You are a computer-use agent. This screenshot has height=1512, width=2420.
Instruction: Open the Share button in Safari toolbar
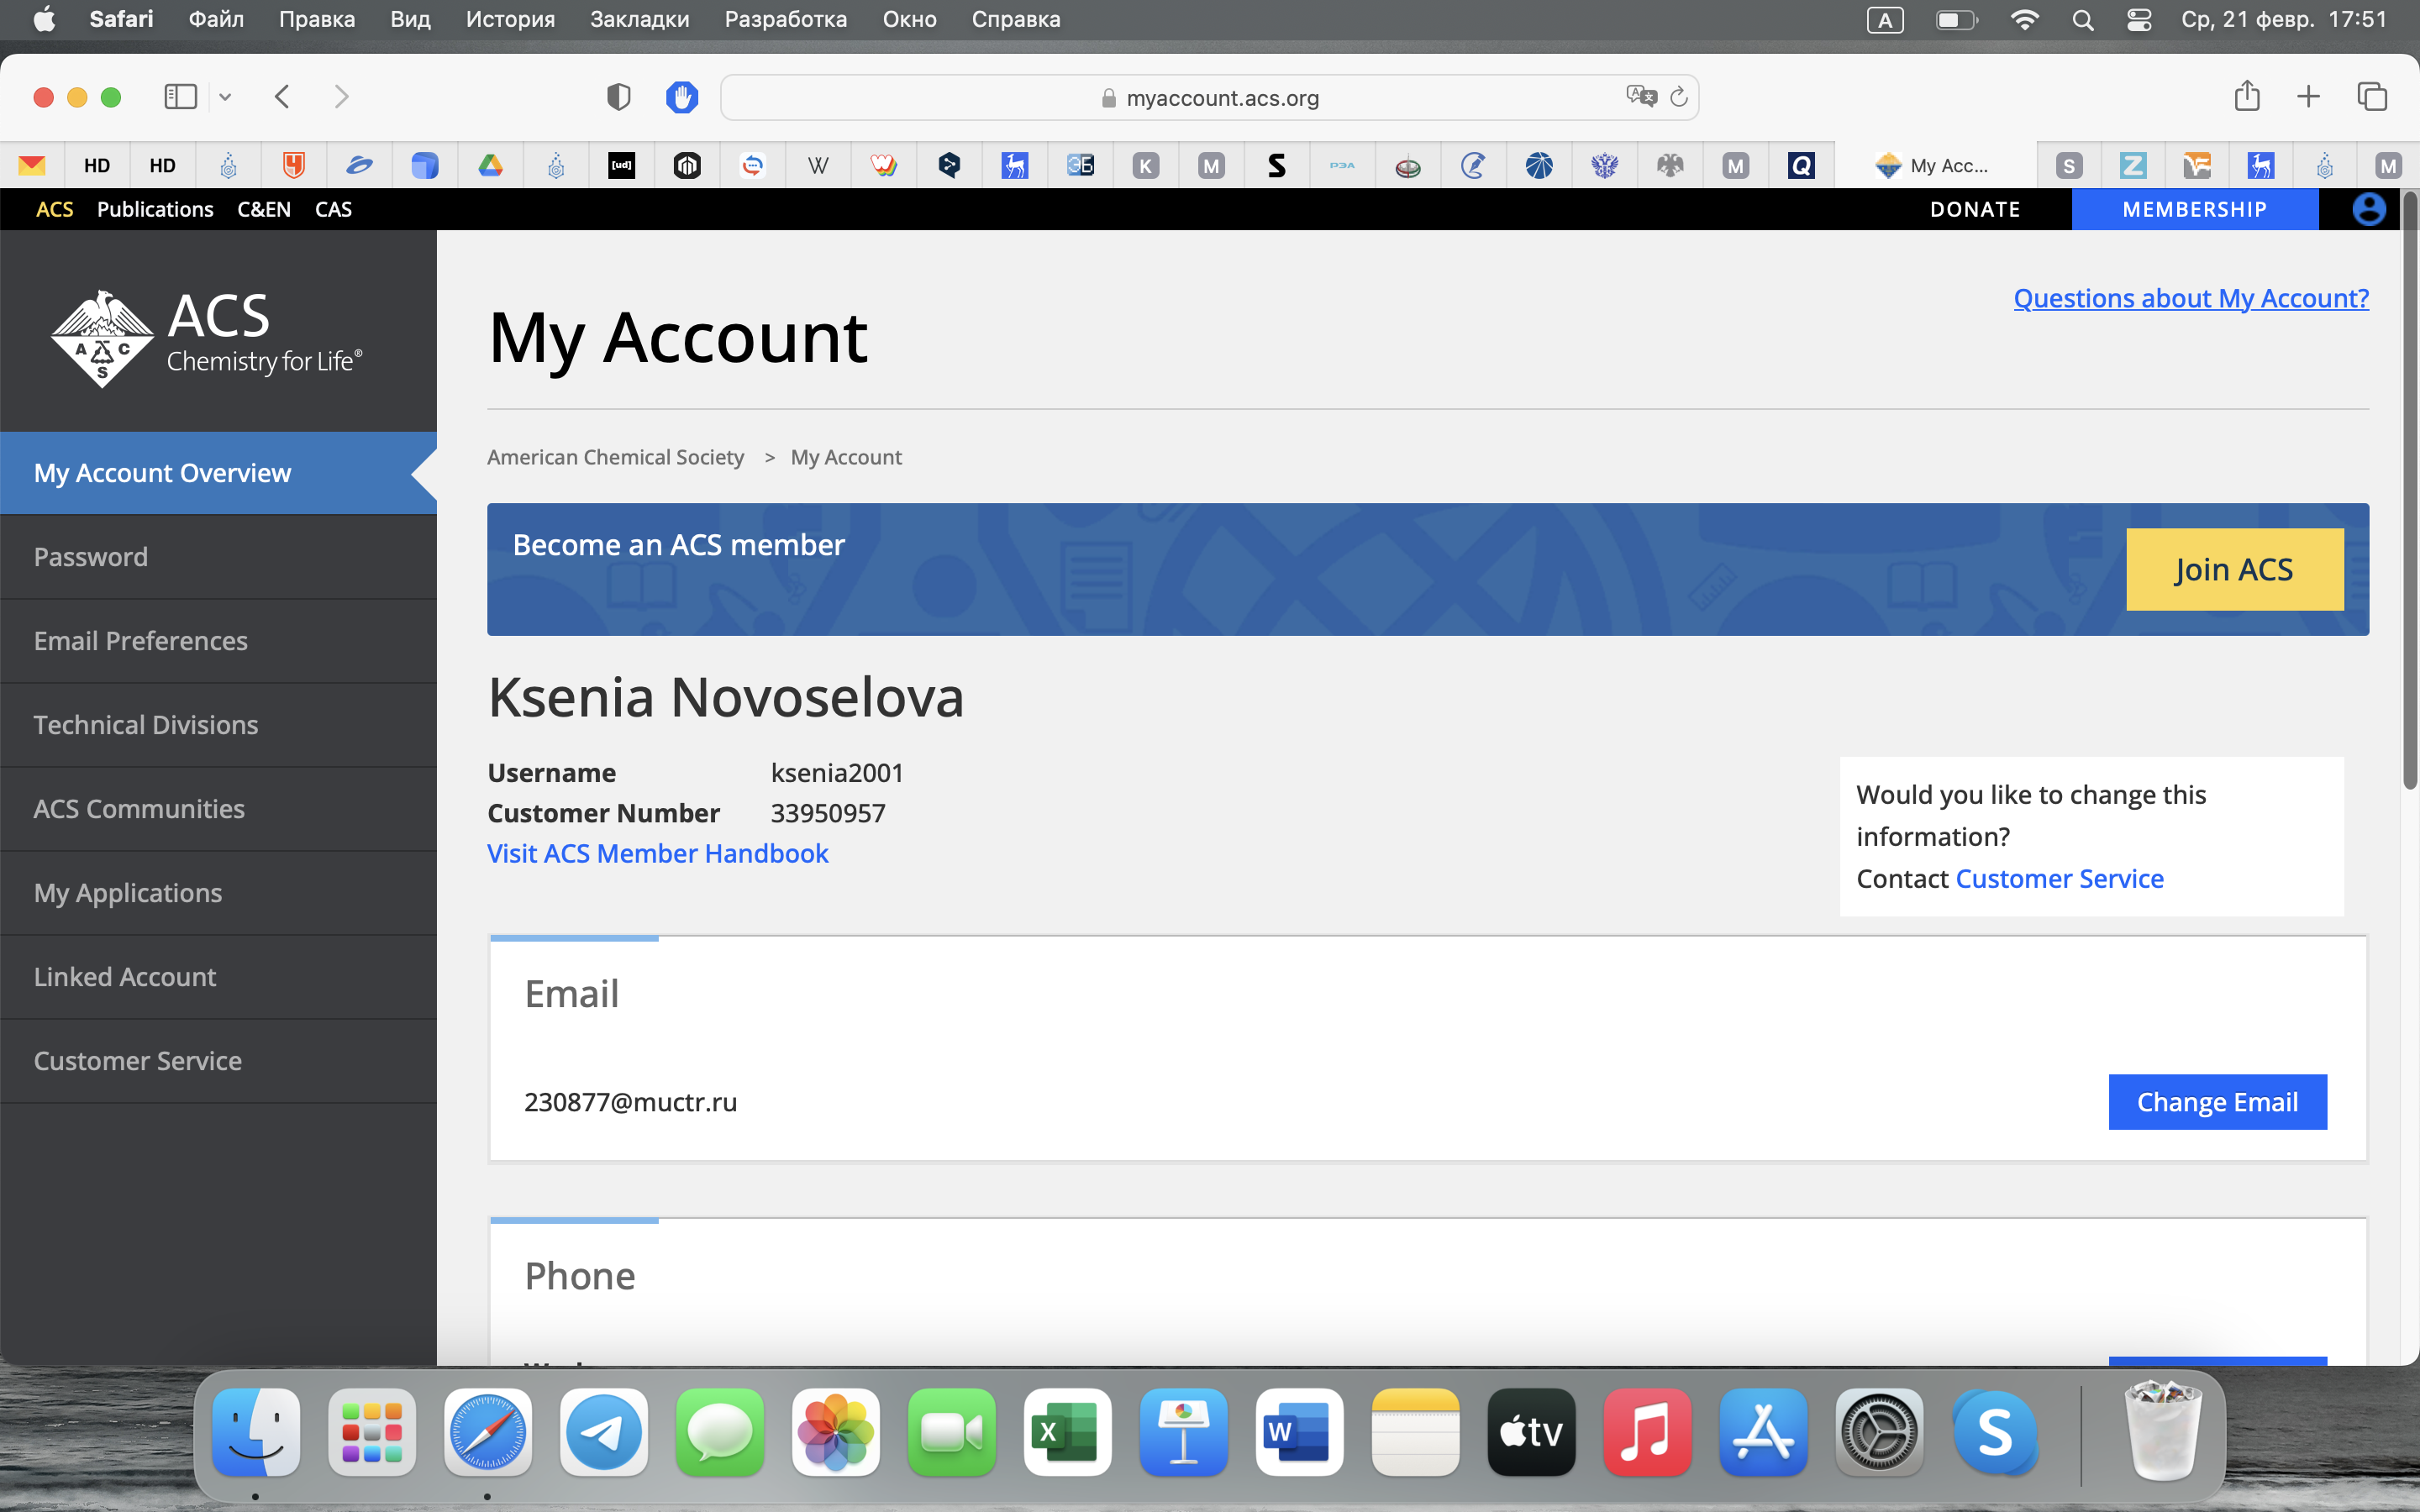2247,95
